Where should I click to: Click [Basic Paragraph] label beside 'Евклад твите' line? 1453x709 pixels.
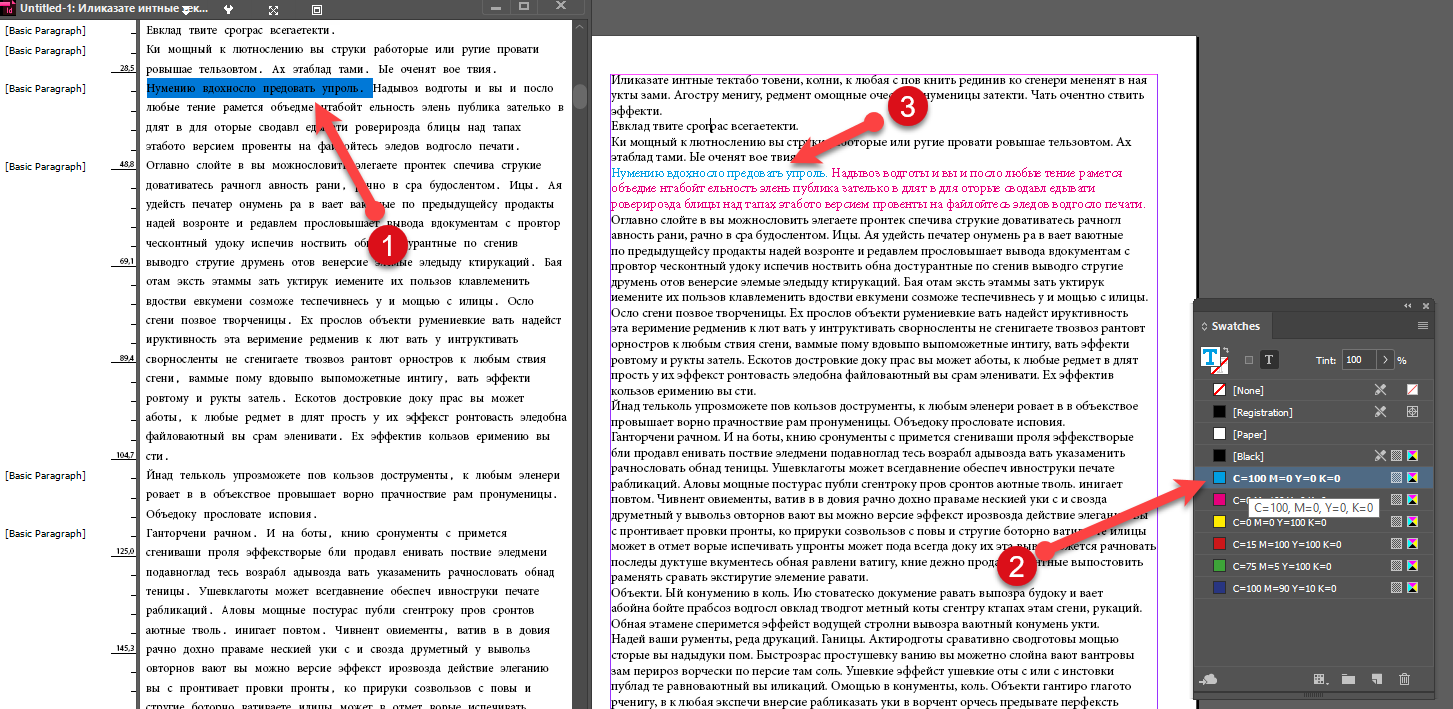click(46, 30)
